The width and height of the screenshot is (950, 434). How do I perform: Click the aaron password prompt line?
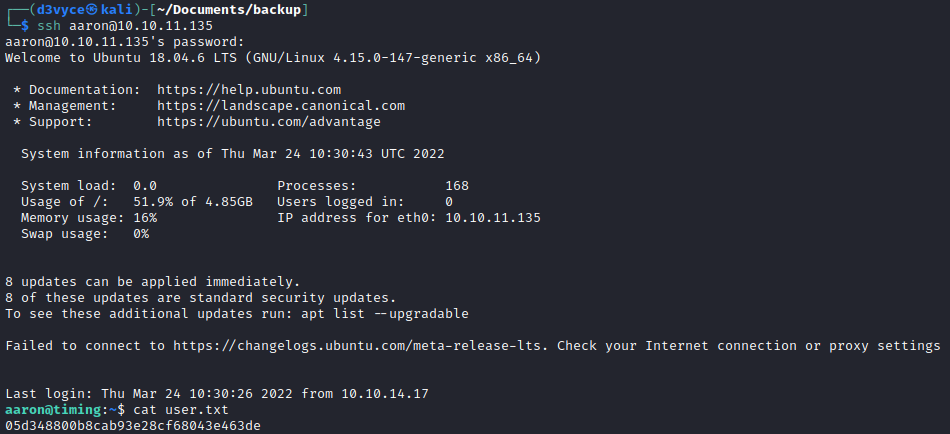click(x=124, y=42)
